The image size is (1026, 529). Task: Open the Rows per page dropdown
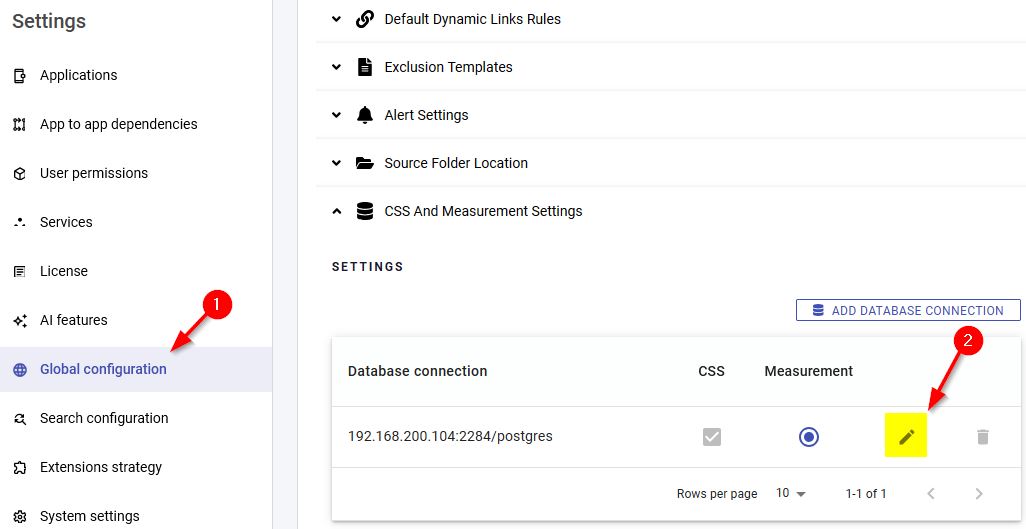(790, 493)
